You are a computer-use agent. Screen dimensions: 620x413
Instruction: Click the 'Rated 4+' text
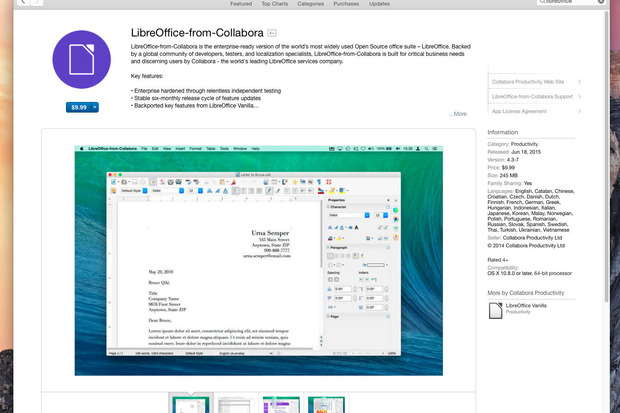(497, 260)
